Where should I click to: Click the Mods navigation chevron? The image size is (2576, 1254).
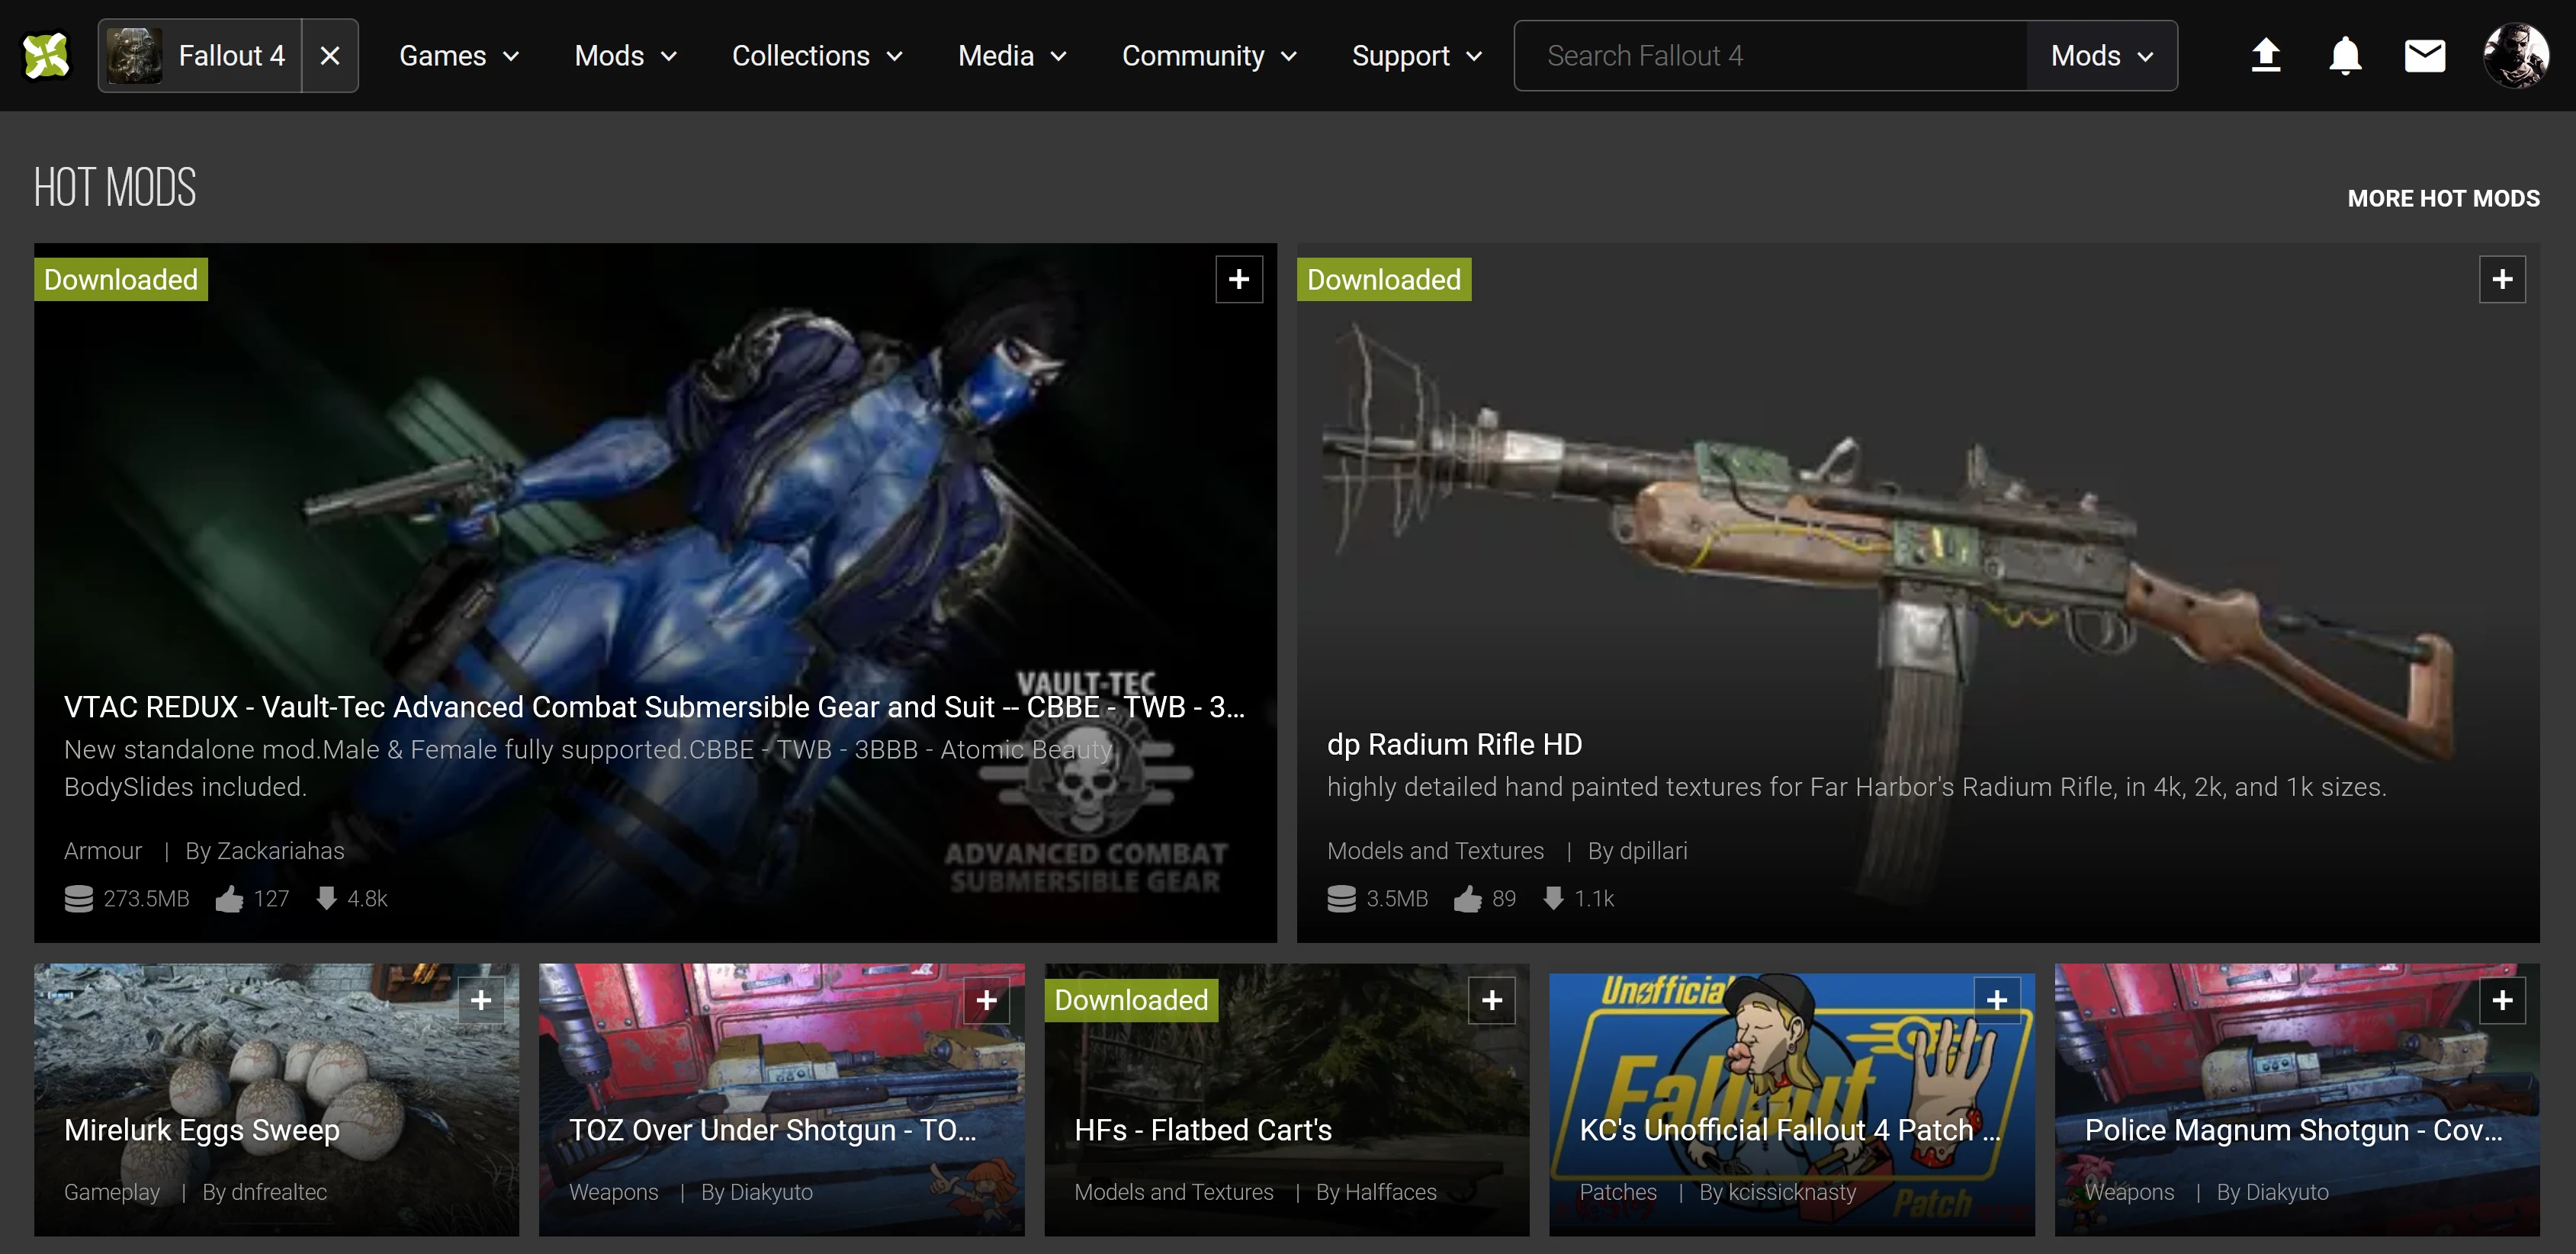(670, 57)
